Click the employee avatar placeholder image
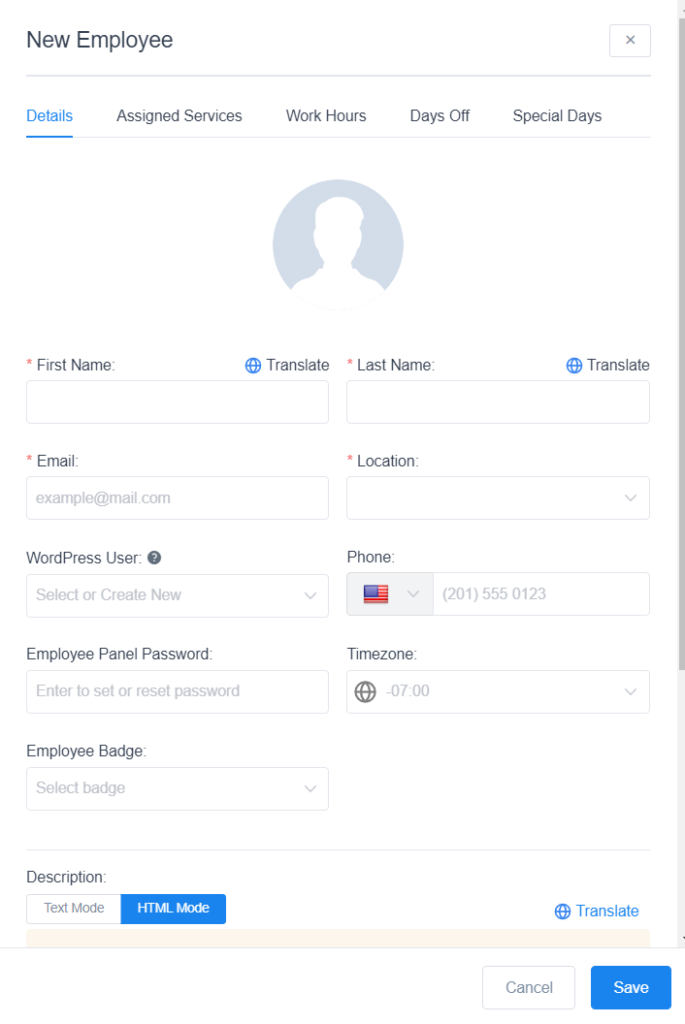Image resolution: width=685 pixels, height=1024 pixels. pyautogui.click(x=338, y=245)
